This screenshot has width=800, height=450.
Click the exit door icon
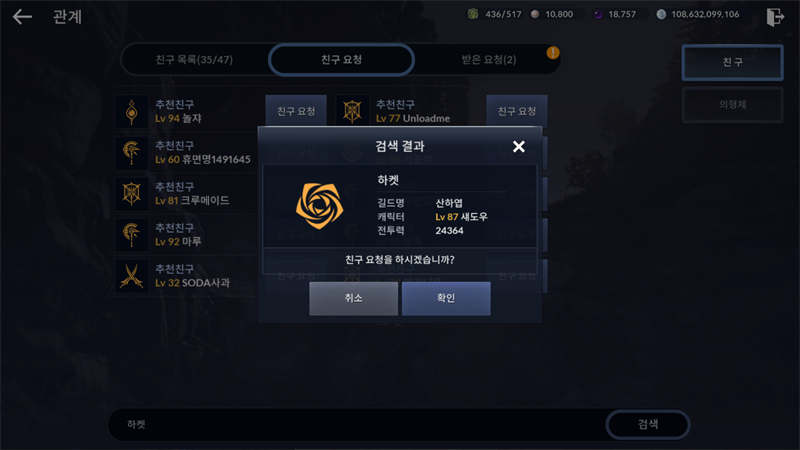pos(775,17)
